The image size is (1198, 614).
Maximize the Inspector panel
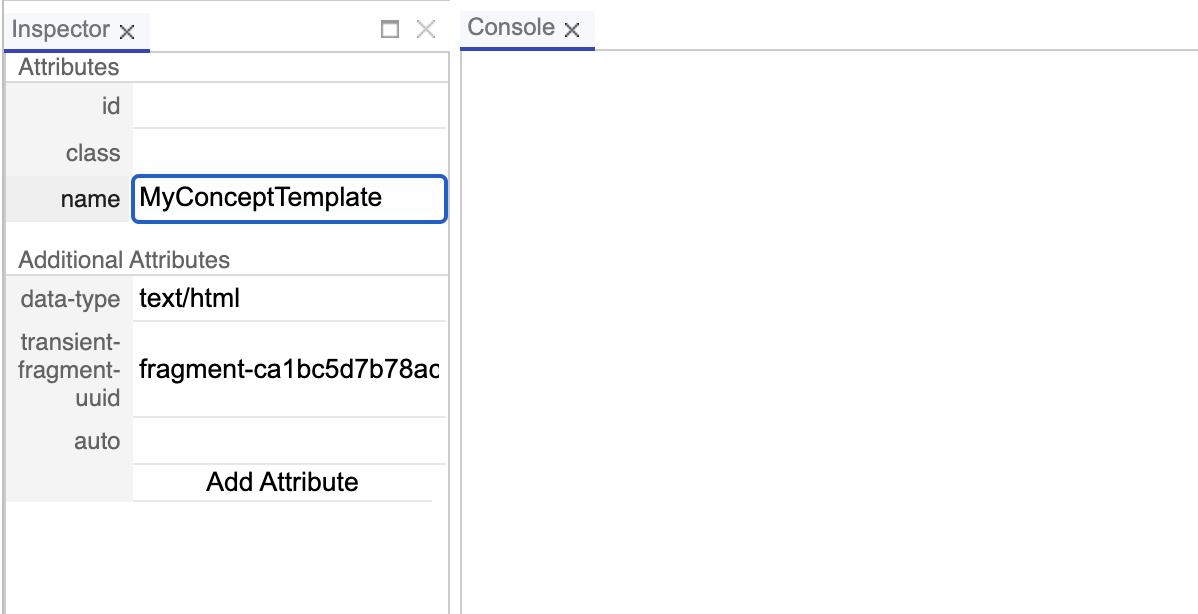tap(390, 30)
